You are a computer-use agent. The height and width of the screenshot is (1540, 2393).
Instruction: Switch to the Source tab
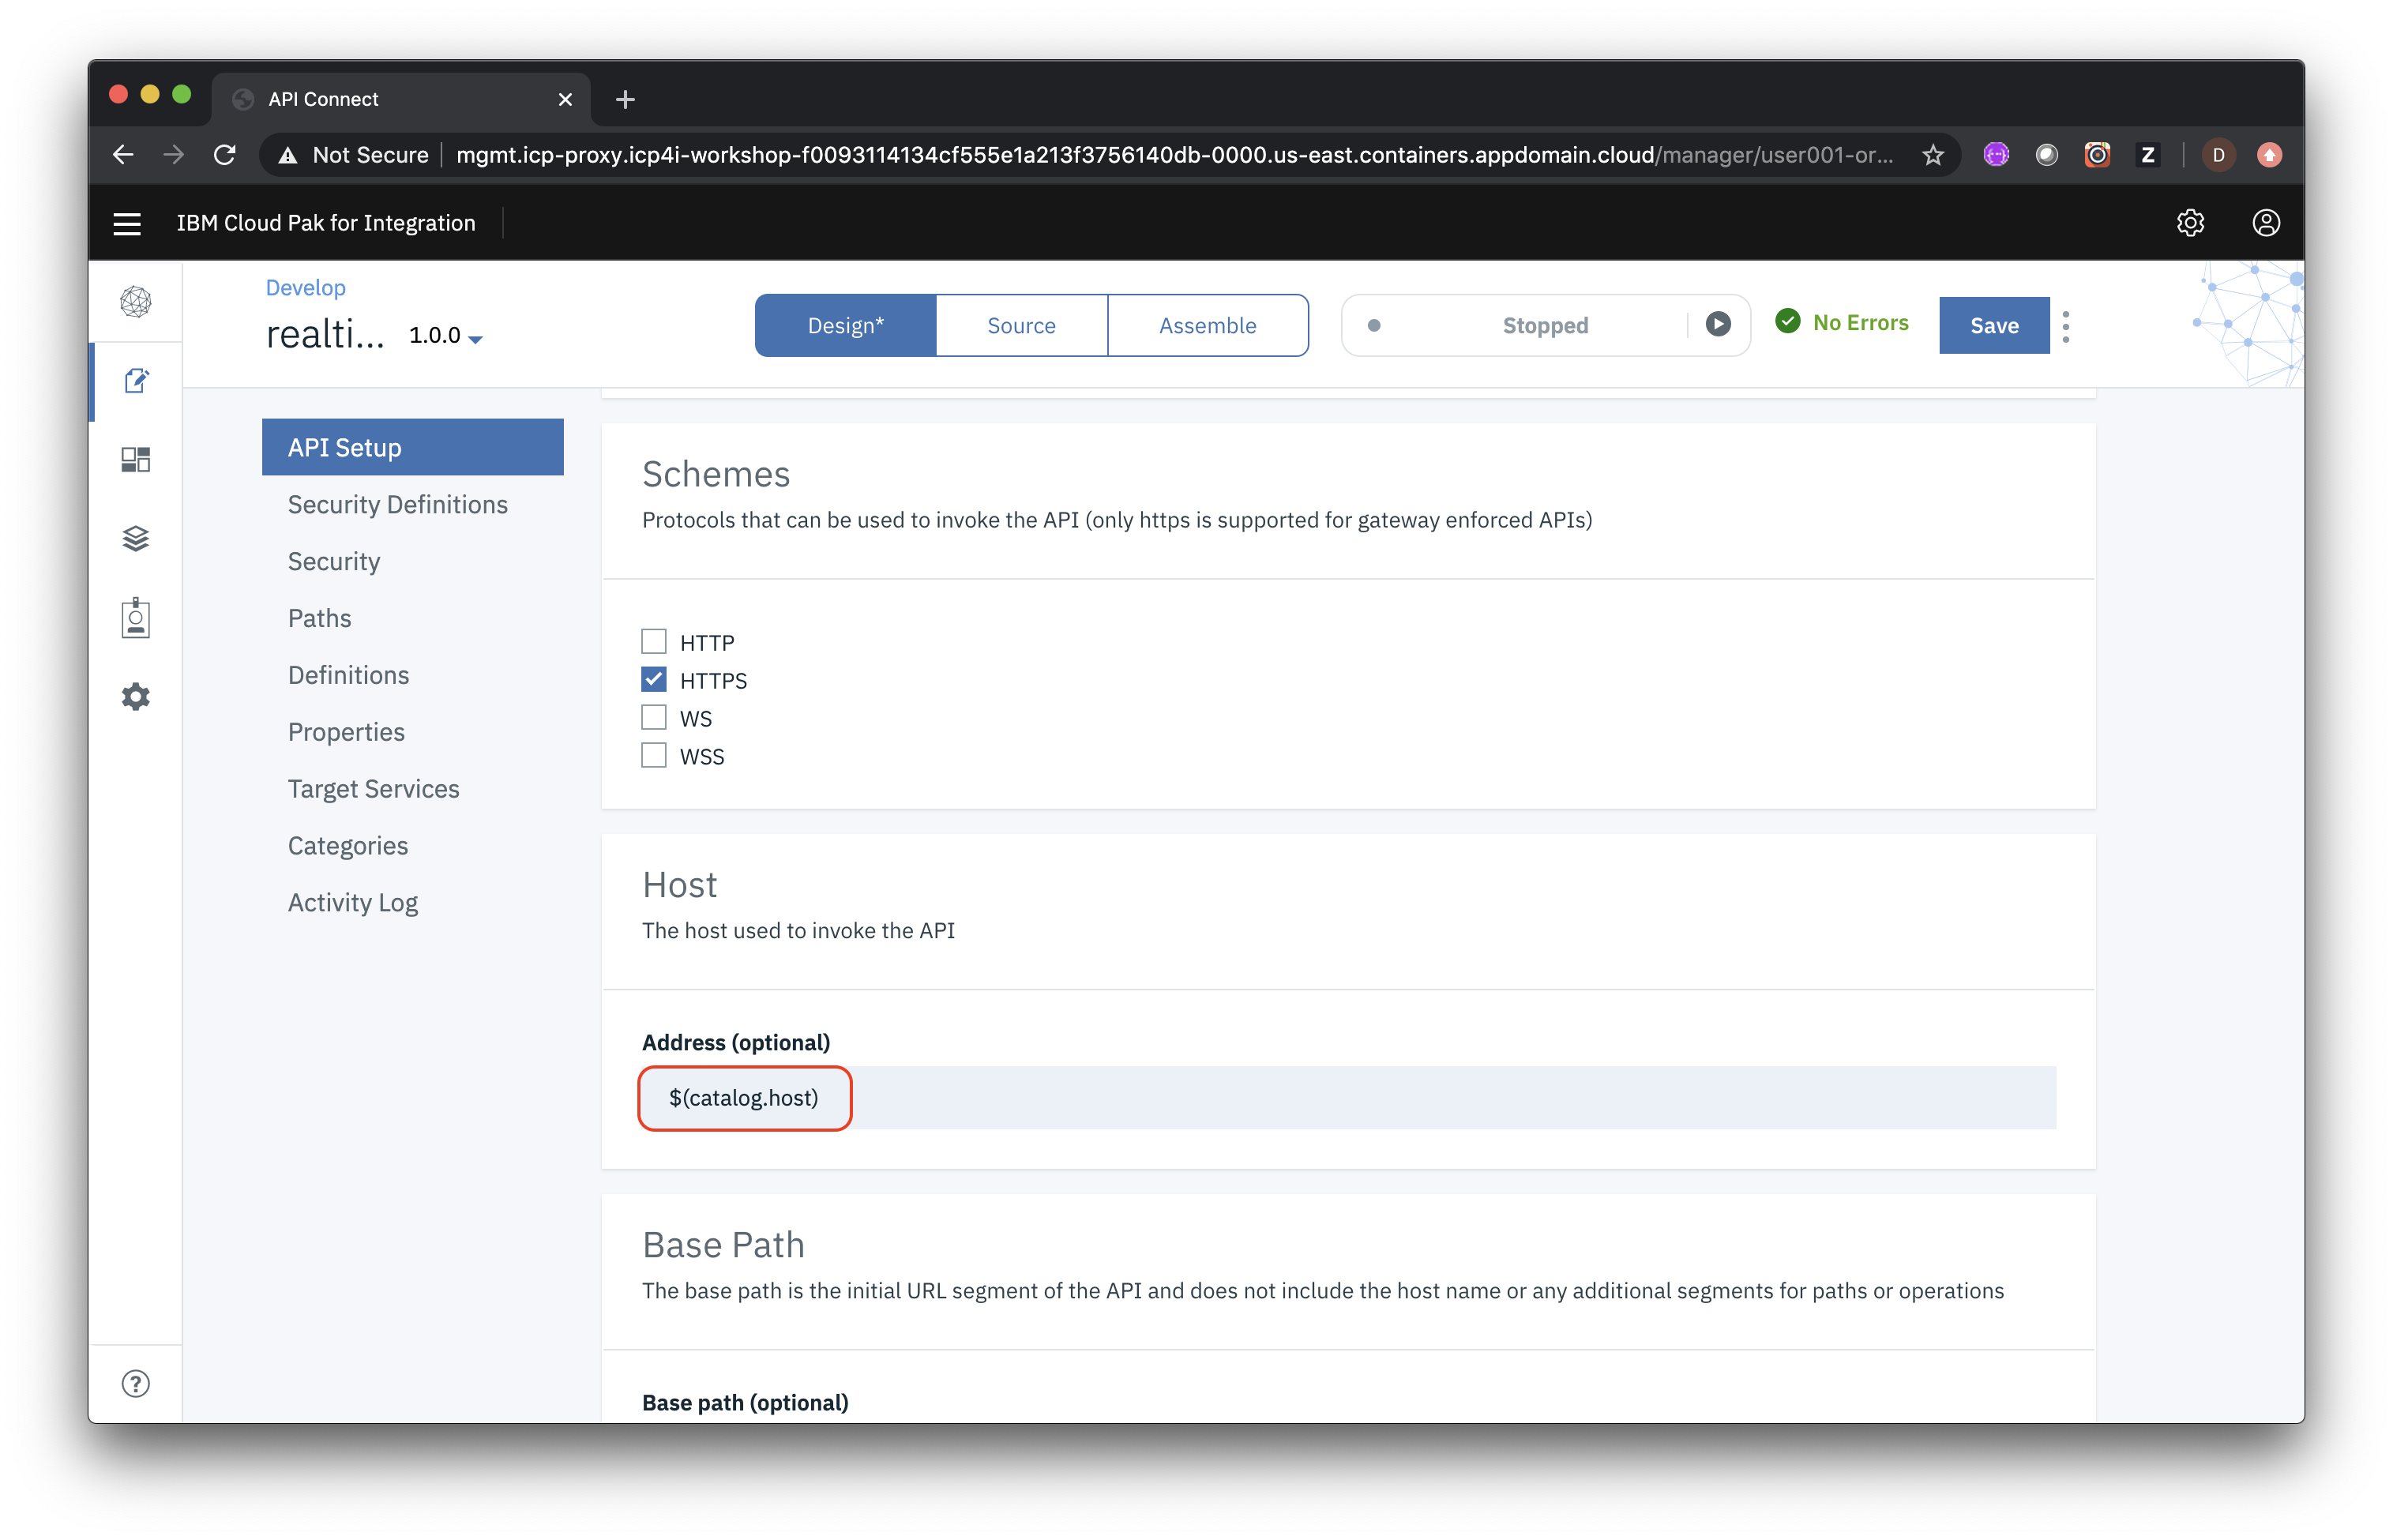(1020, 325)
